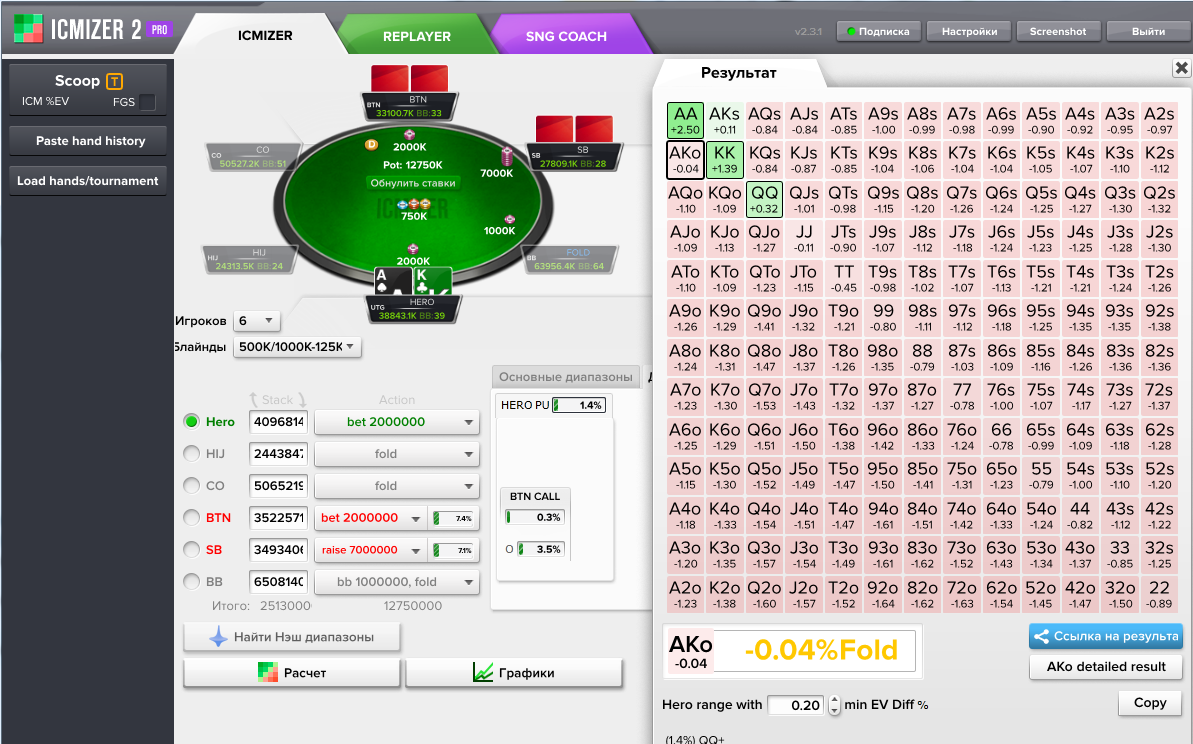1193x744 pixels.
Task: Close the Результат panel with X
Action: [1181, 68]
